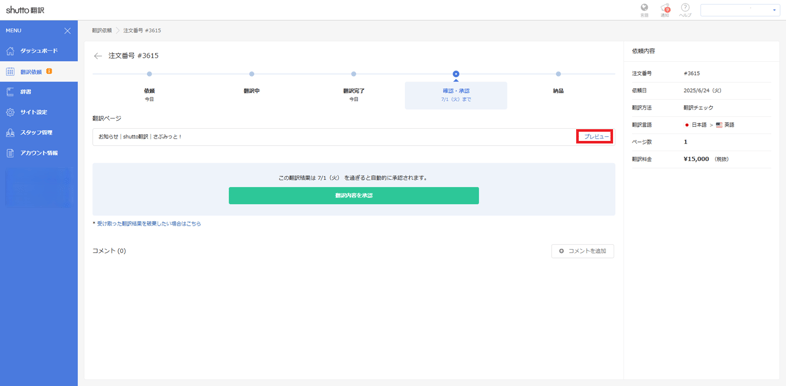Close the MENU sidebar with the X icon
786x386 pixels.
click(x=68, y=31)
